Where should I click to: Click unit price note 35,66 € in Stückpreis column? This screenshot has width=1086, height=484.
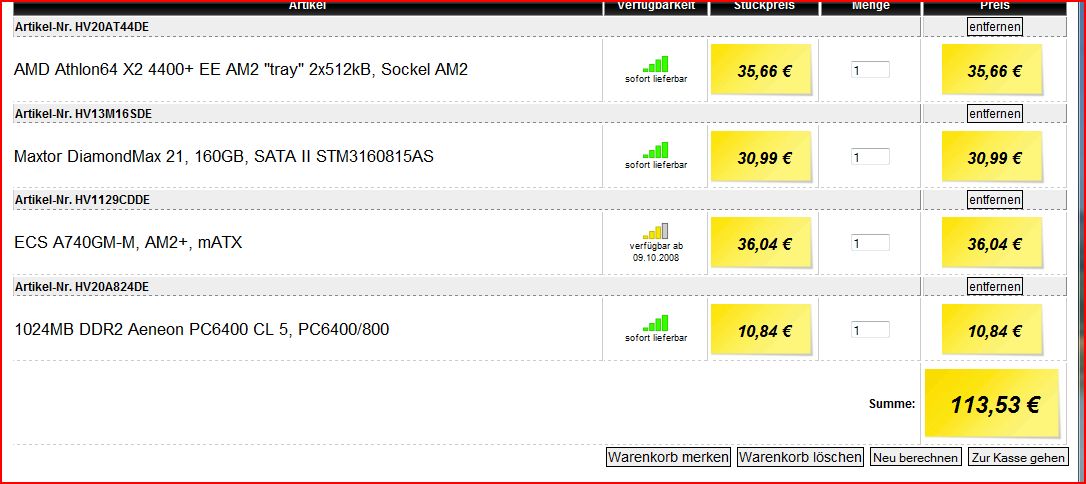pos(762,69)
